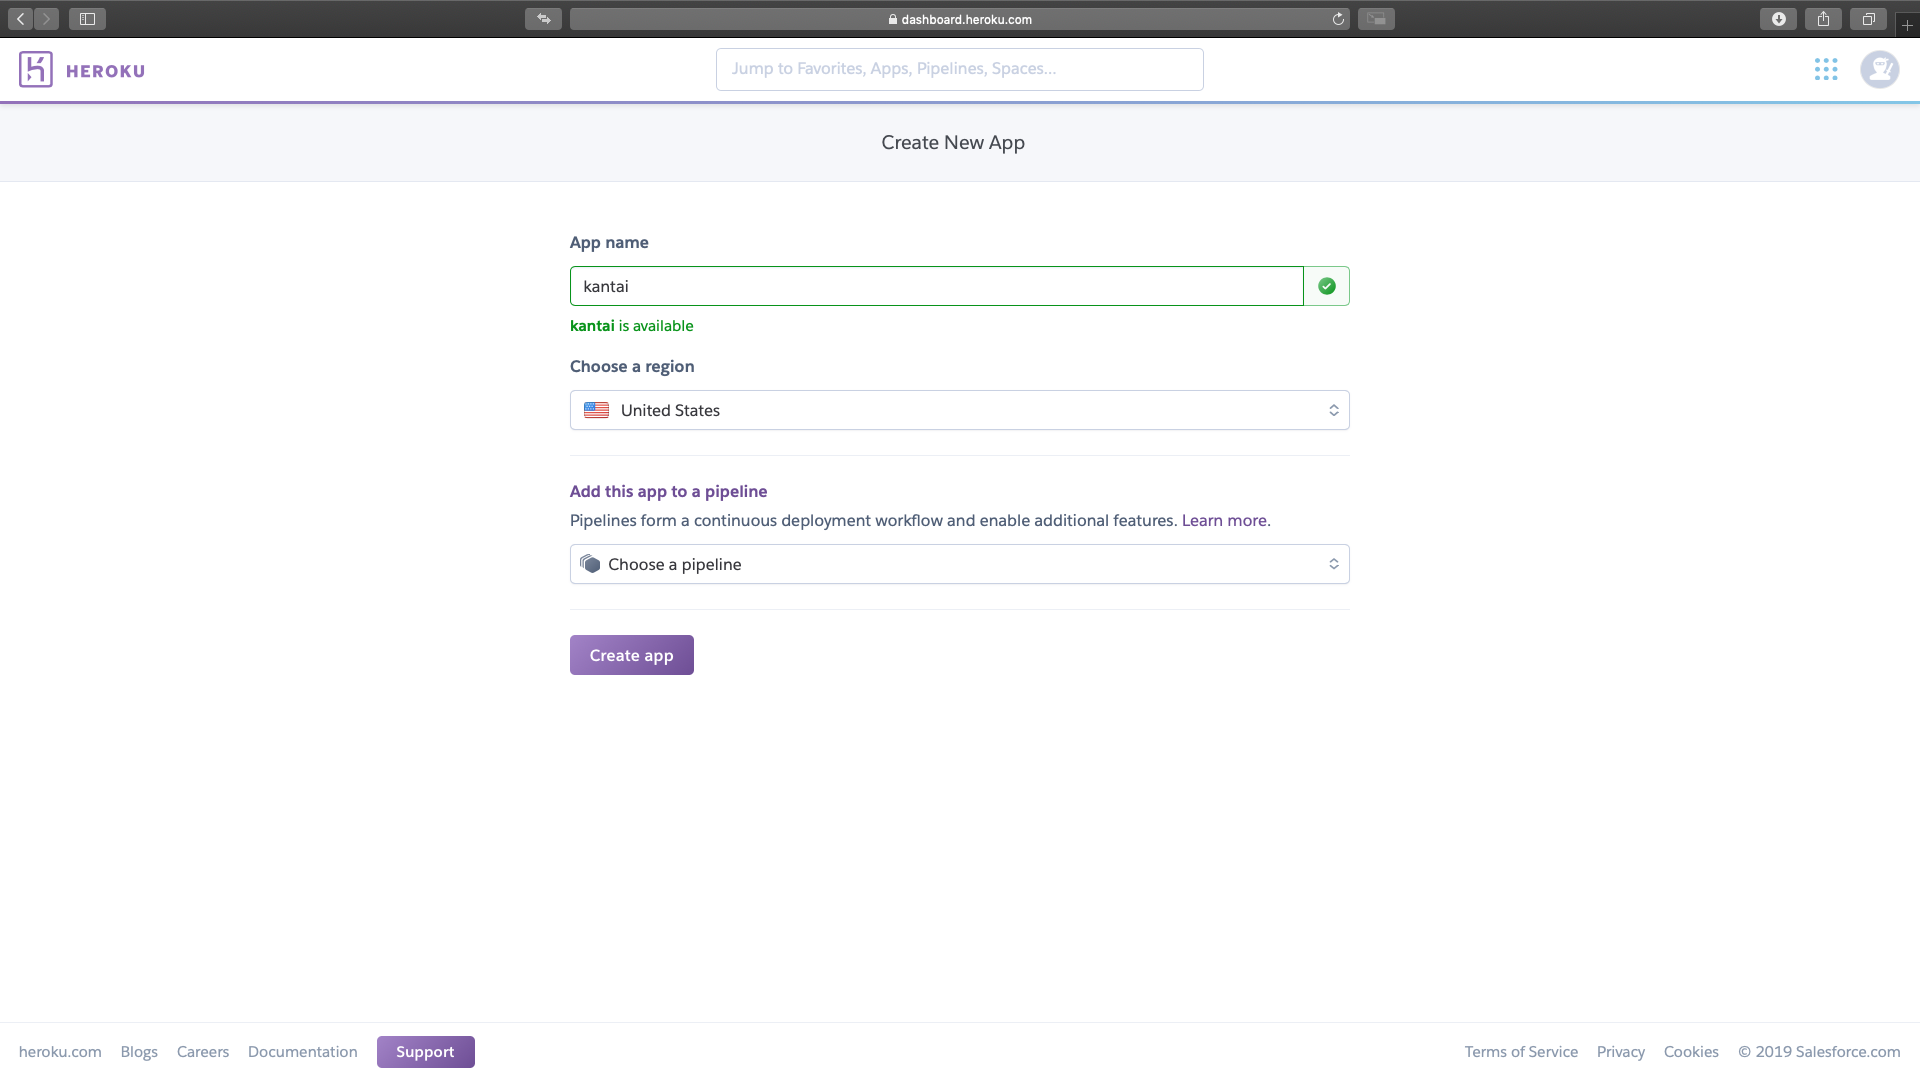Click Safari share button
Viewport: 1920px width, 1080px height.
pos(1823,19)
